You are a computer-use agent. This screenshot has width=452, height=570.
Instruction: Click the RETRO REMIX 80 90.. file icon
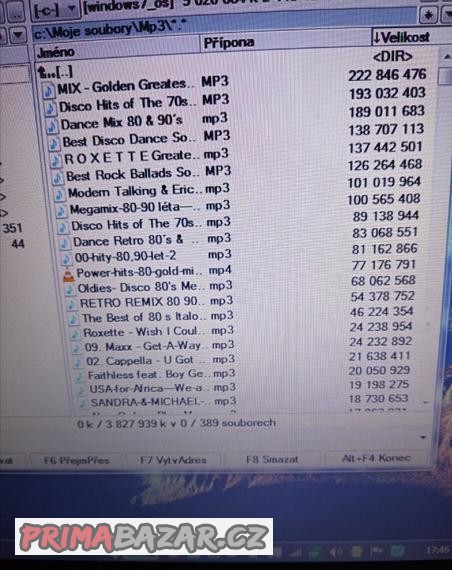tap(71, 304)
